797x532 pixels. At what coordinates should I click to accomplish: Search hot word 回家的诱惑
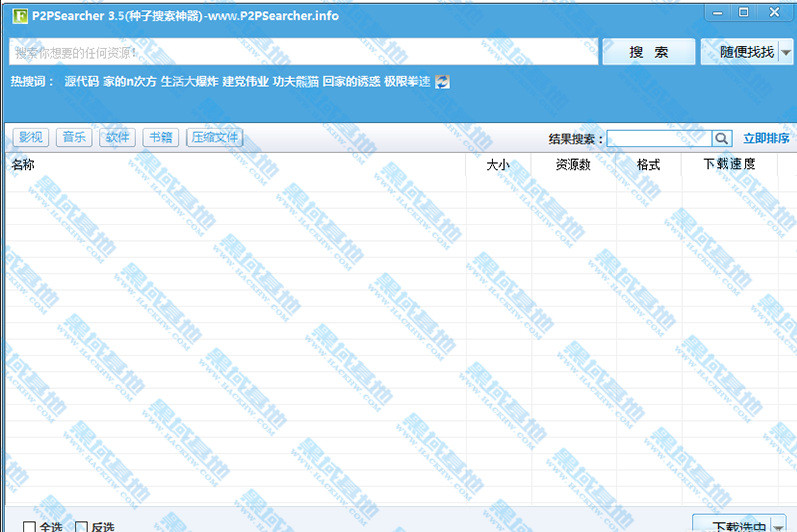pyautogui.click(x=351, y=81)
